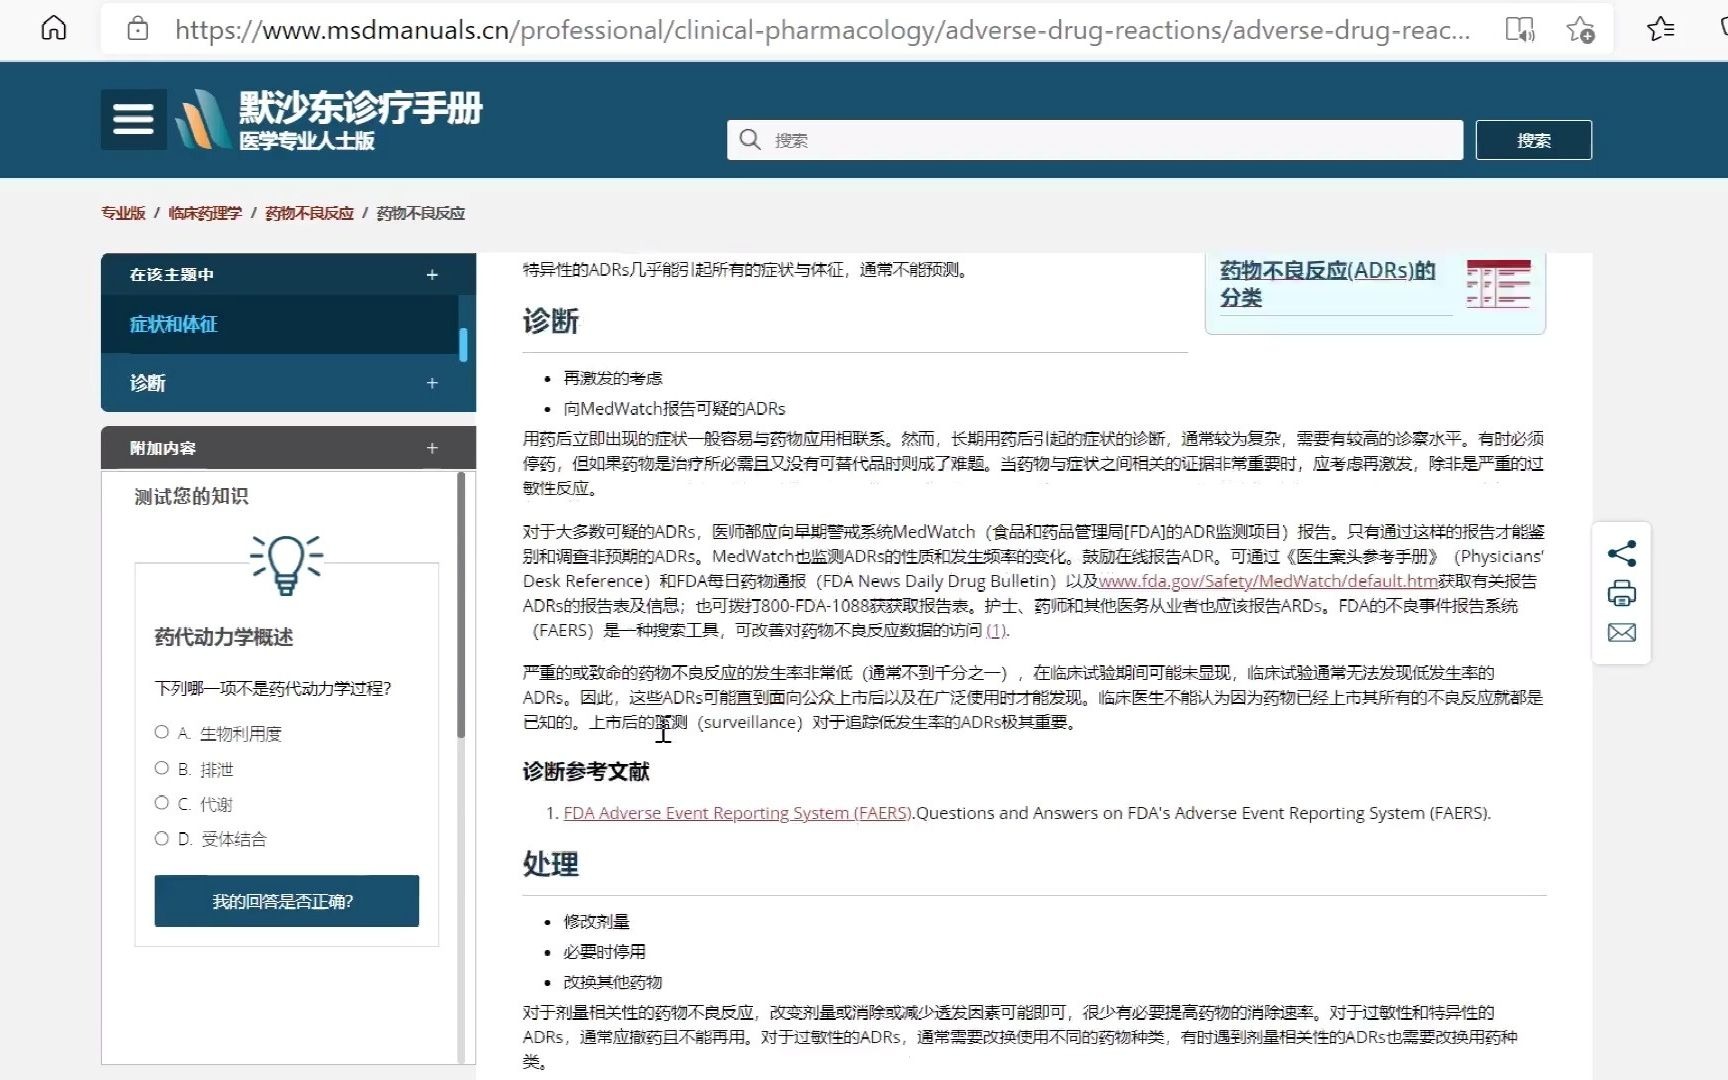Click the 诊断参考文献 heading

586,771
